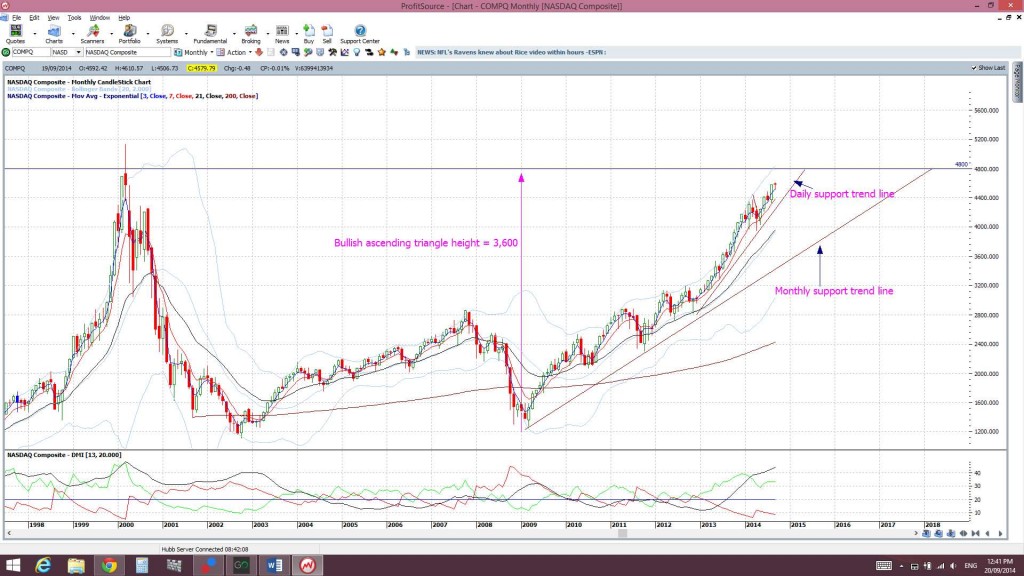Image resolution: width=1024 pixels, height=576 pixels.
Task: Click the chart scrollbar left arrow
Action: 9,534
